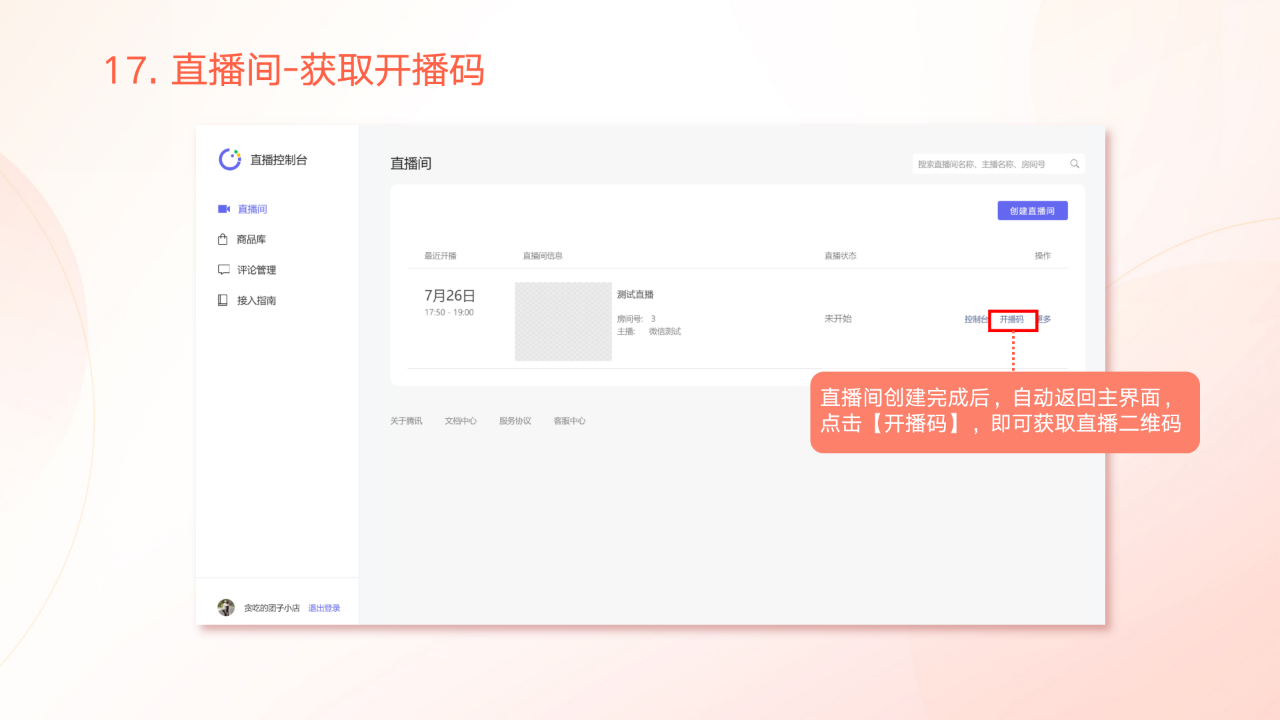The height and width of the screenshot is (720, 1280).
Task: Click 退出登录 link
Action: click(x=324, y=608)
